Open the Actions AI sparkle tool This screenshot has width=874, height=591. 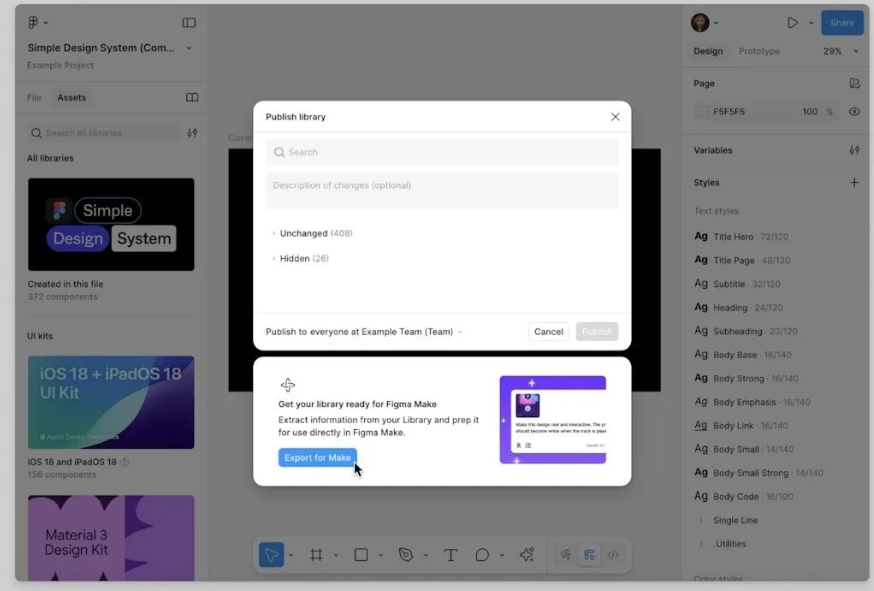click(x=527, y=554)
